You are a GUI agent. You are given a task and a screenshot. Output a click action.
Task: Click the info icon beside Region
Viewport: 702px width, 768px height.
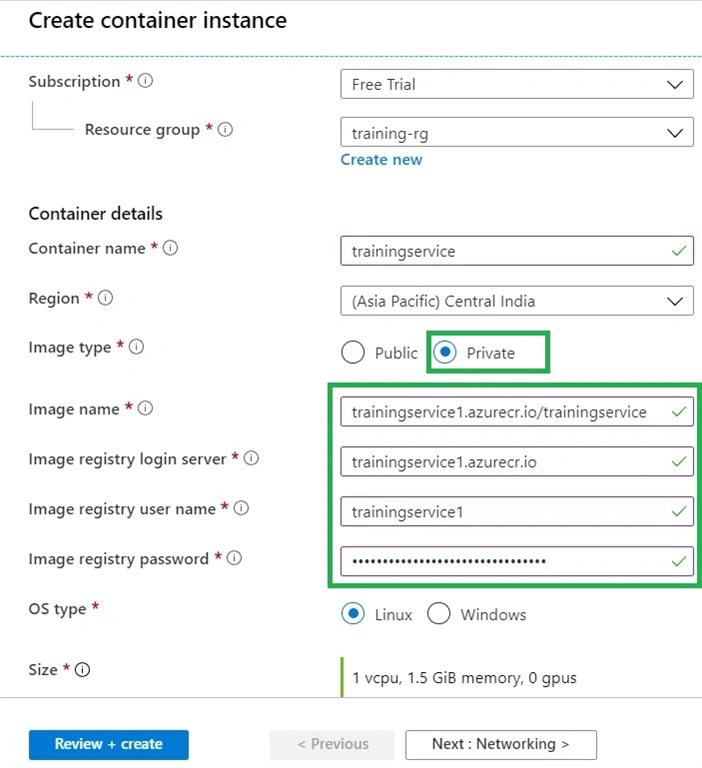coord(105,297)
